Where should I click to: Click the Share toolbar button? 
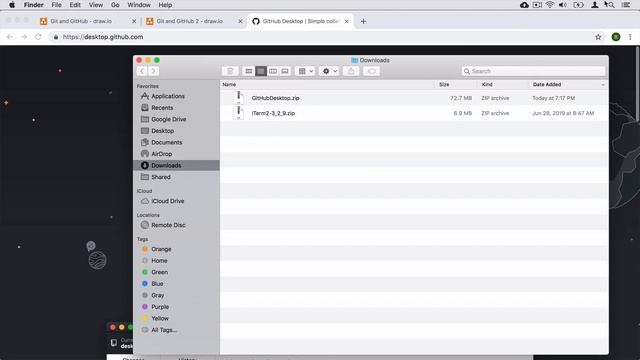(351, 71)
